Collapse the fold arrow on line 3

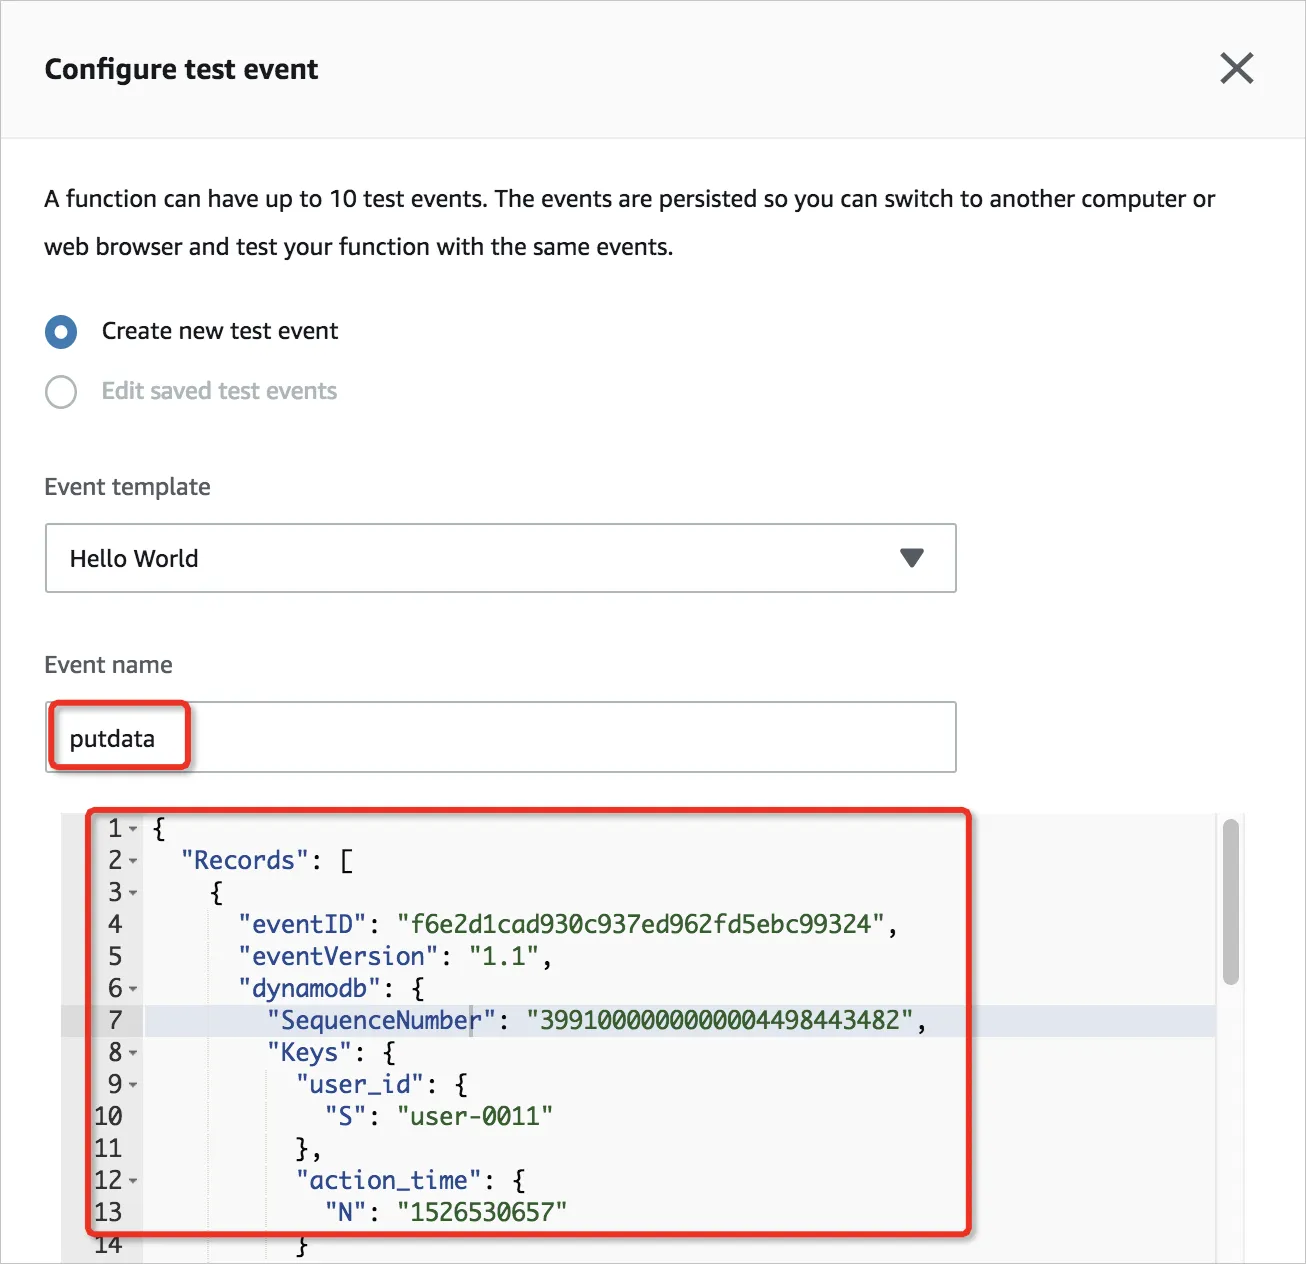[133, 893]
